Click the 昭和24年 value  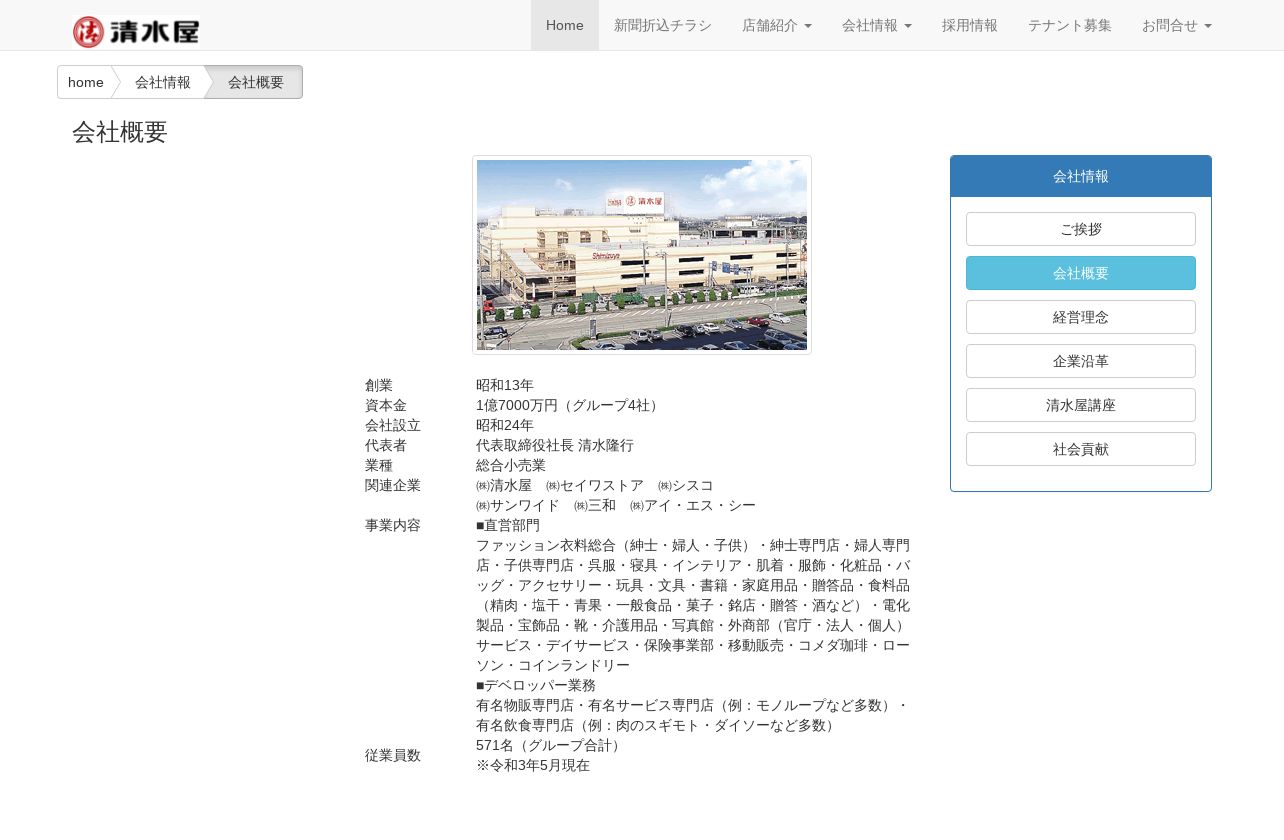(505, 425)
